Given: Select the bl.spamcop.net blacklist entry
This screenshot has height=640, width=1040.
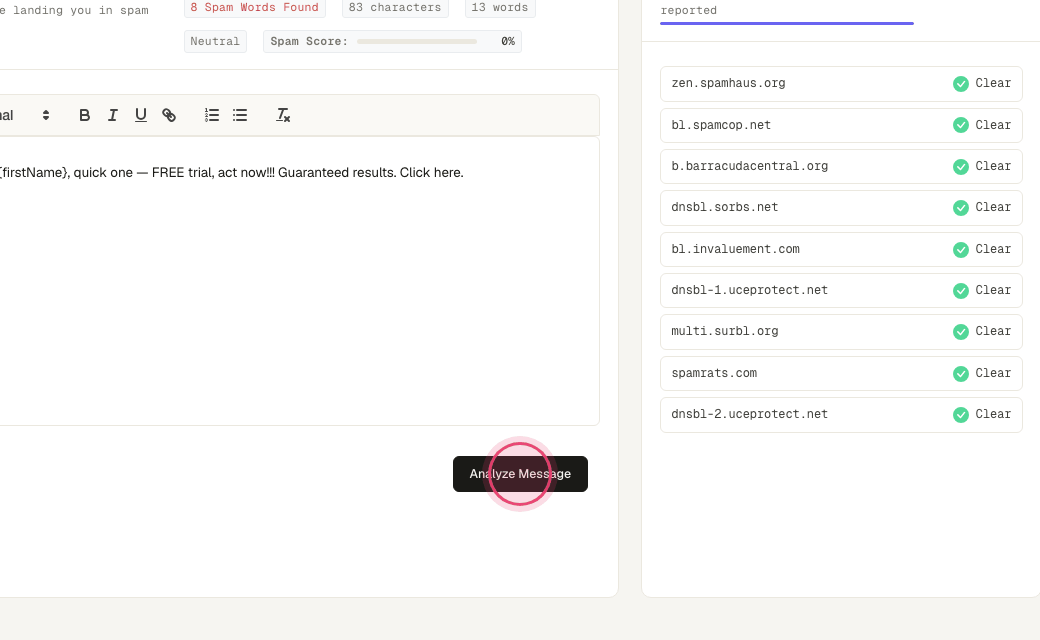Looking at the screenshot, I should point(841,125).
